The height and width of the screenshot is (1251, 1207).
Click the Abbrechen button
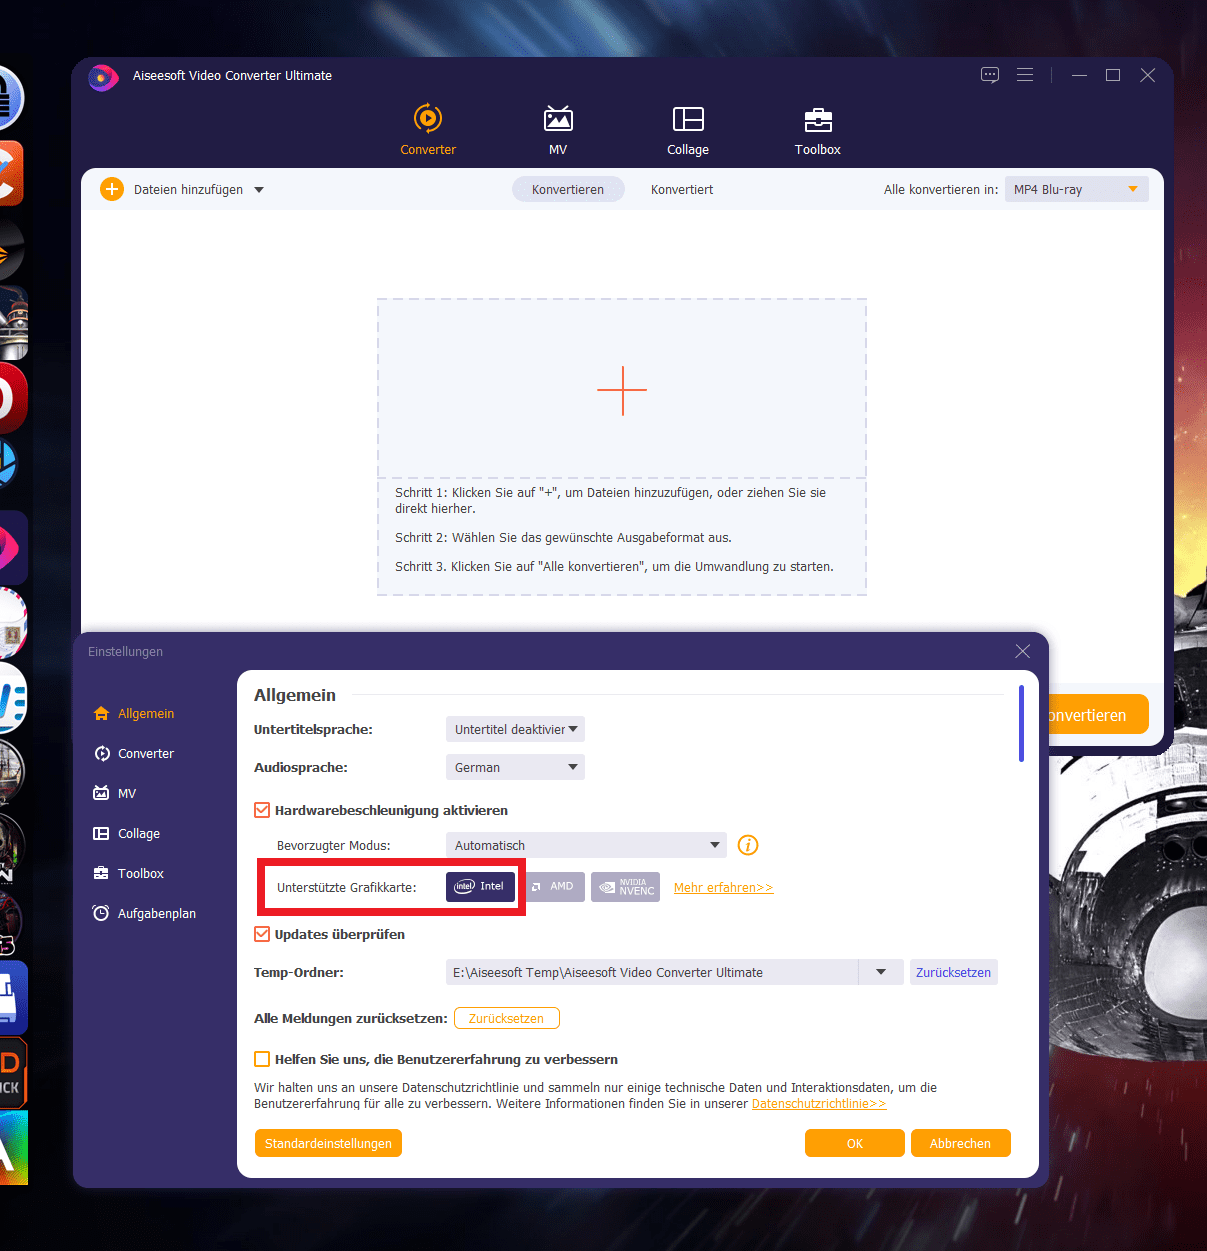pos(961,1143)
